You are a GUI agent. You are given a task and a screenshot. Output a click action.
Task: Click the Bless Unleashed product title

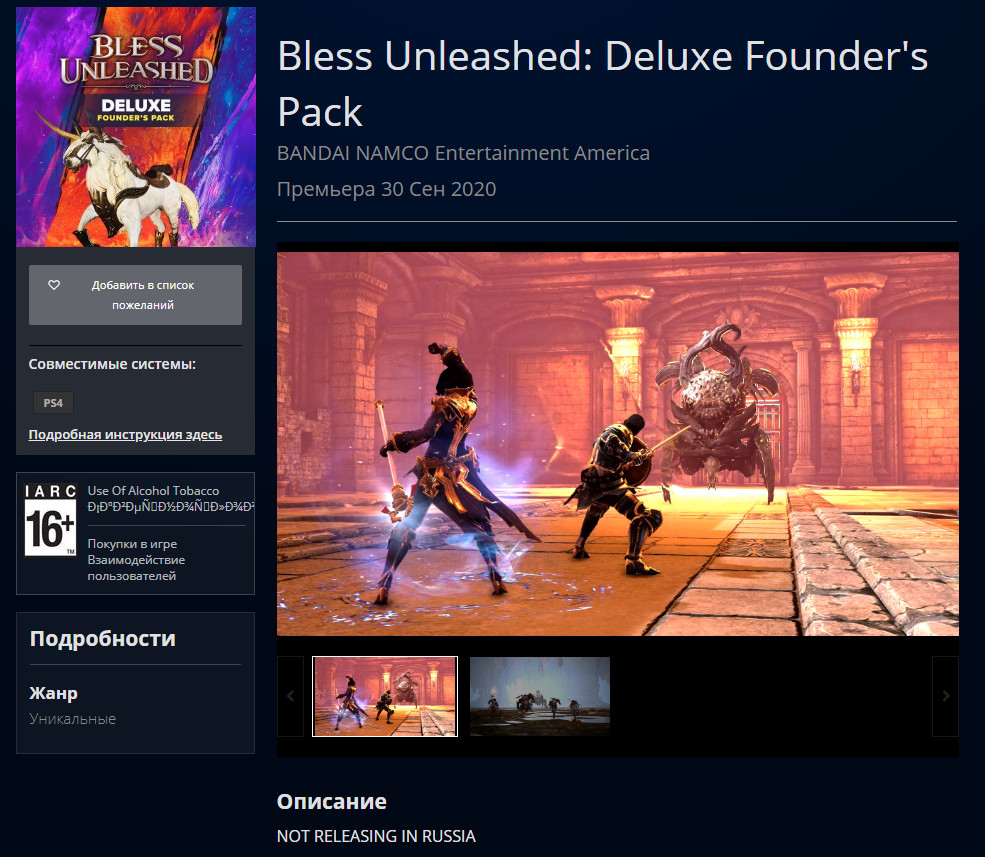point(602,84)
